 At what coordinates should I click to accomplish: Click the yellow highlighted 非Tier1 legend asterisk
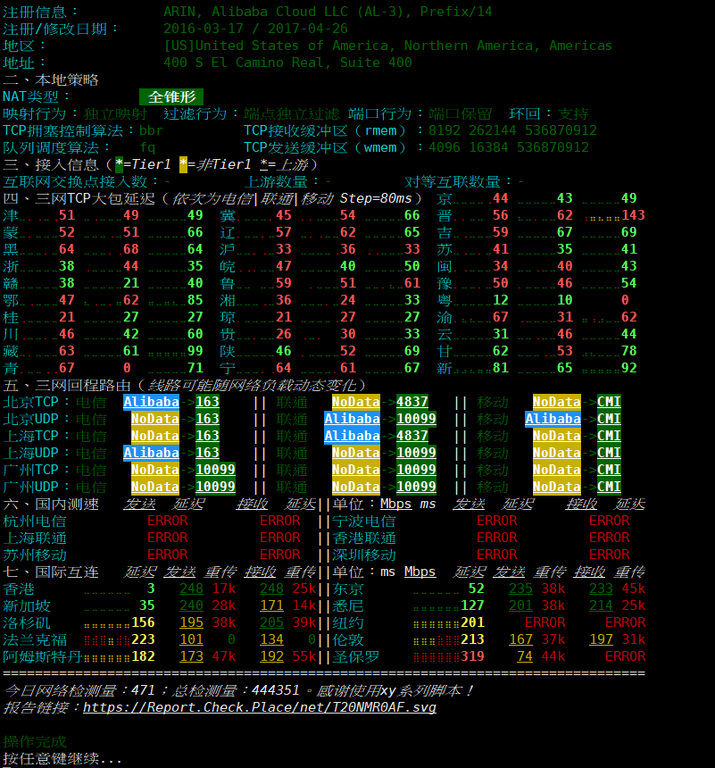pos(183,164)
